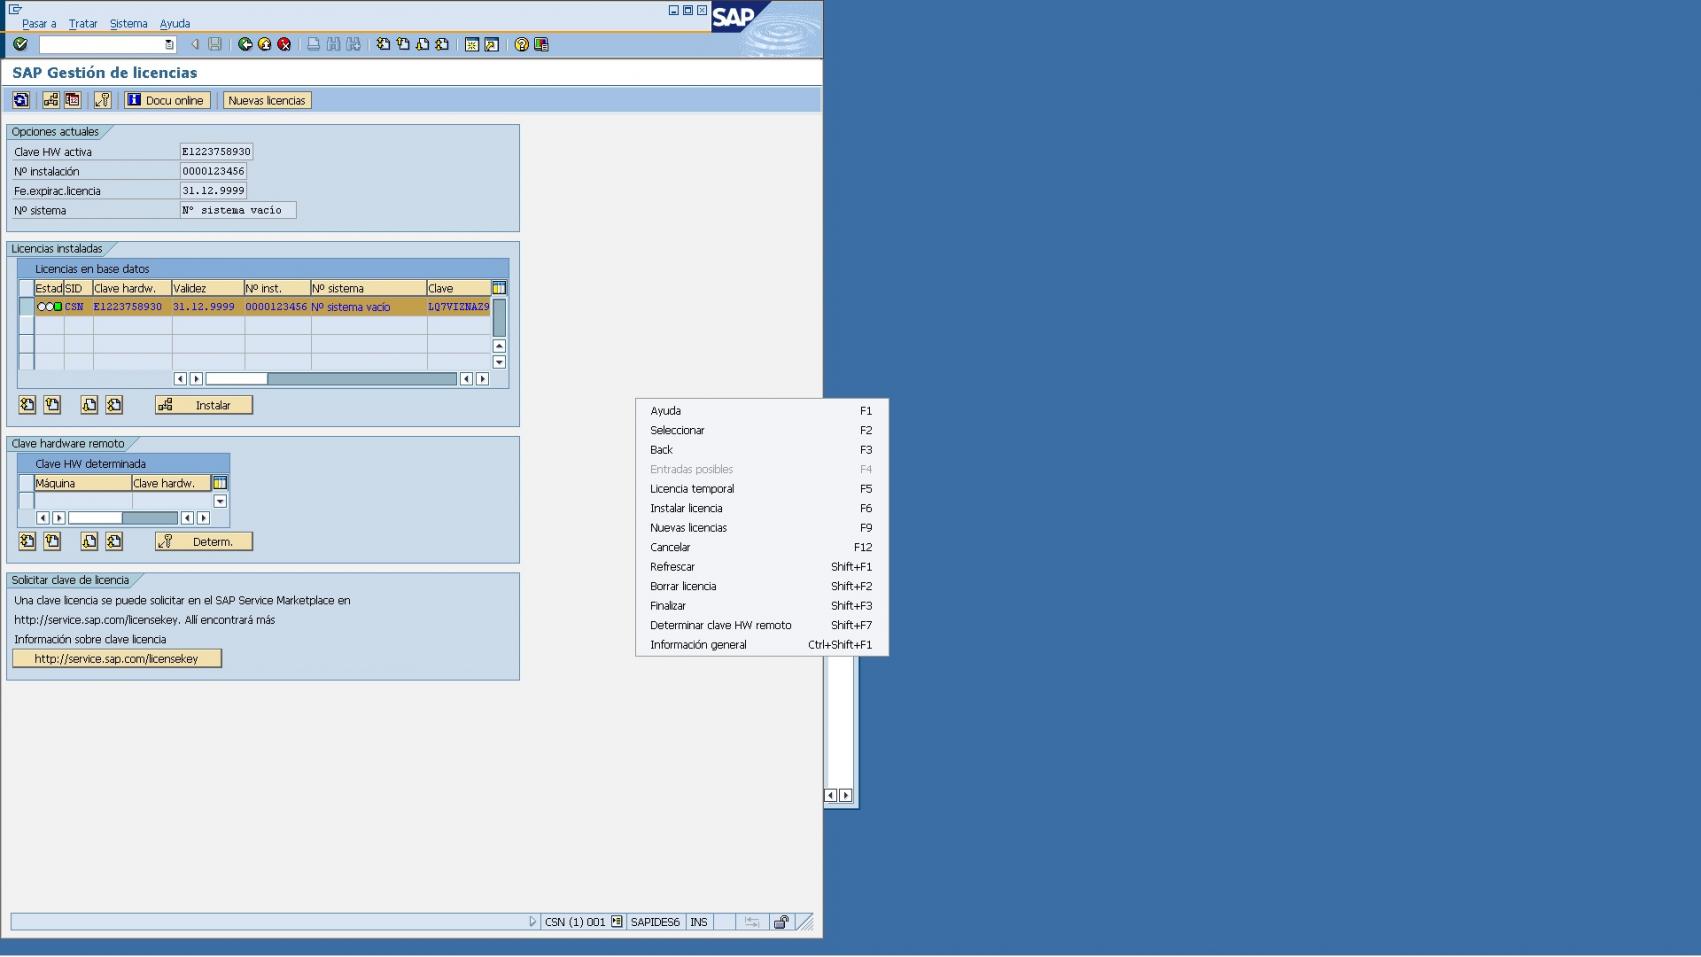Viewport: 1701px width, 957px height.
Task: Click the Last page icon in top toolbar
Action: pyautogui.click(x=442, y=44)
